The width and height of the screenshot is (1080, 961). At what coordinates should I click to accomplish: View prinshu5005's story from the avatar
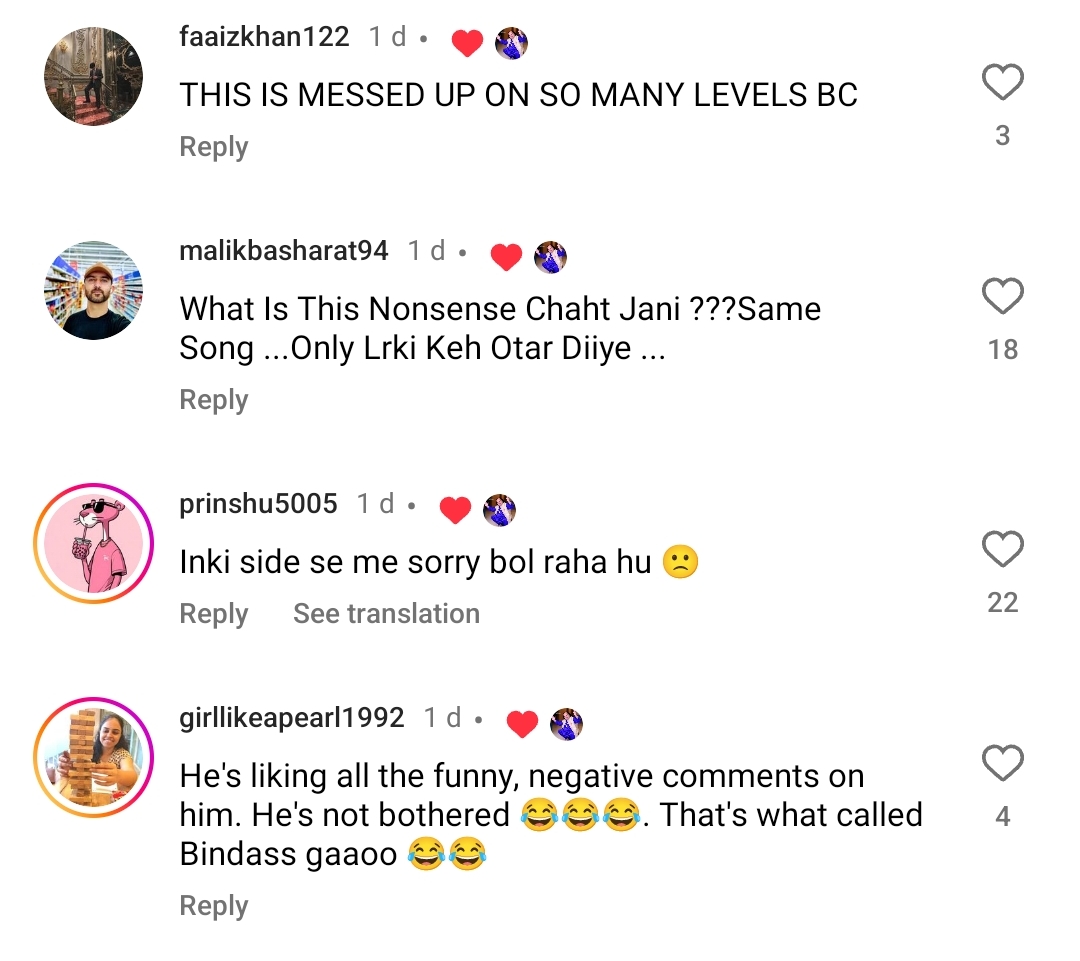pyautogui.click(x=94, y=543)
